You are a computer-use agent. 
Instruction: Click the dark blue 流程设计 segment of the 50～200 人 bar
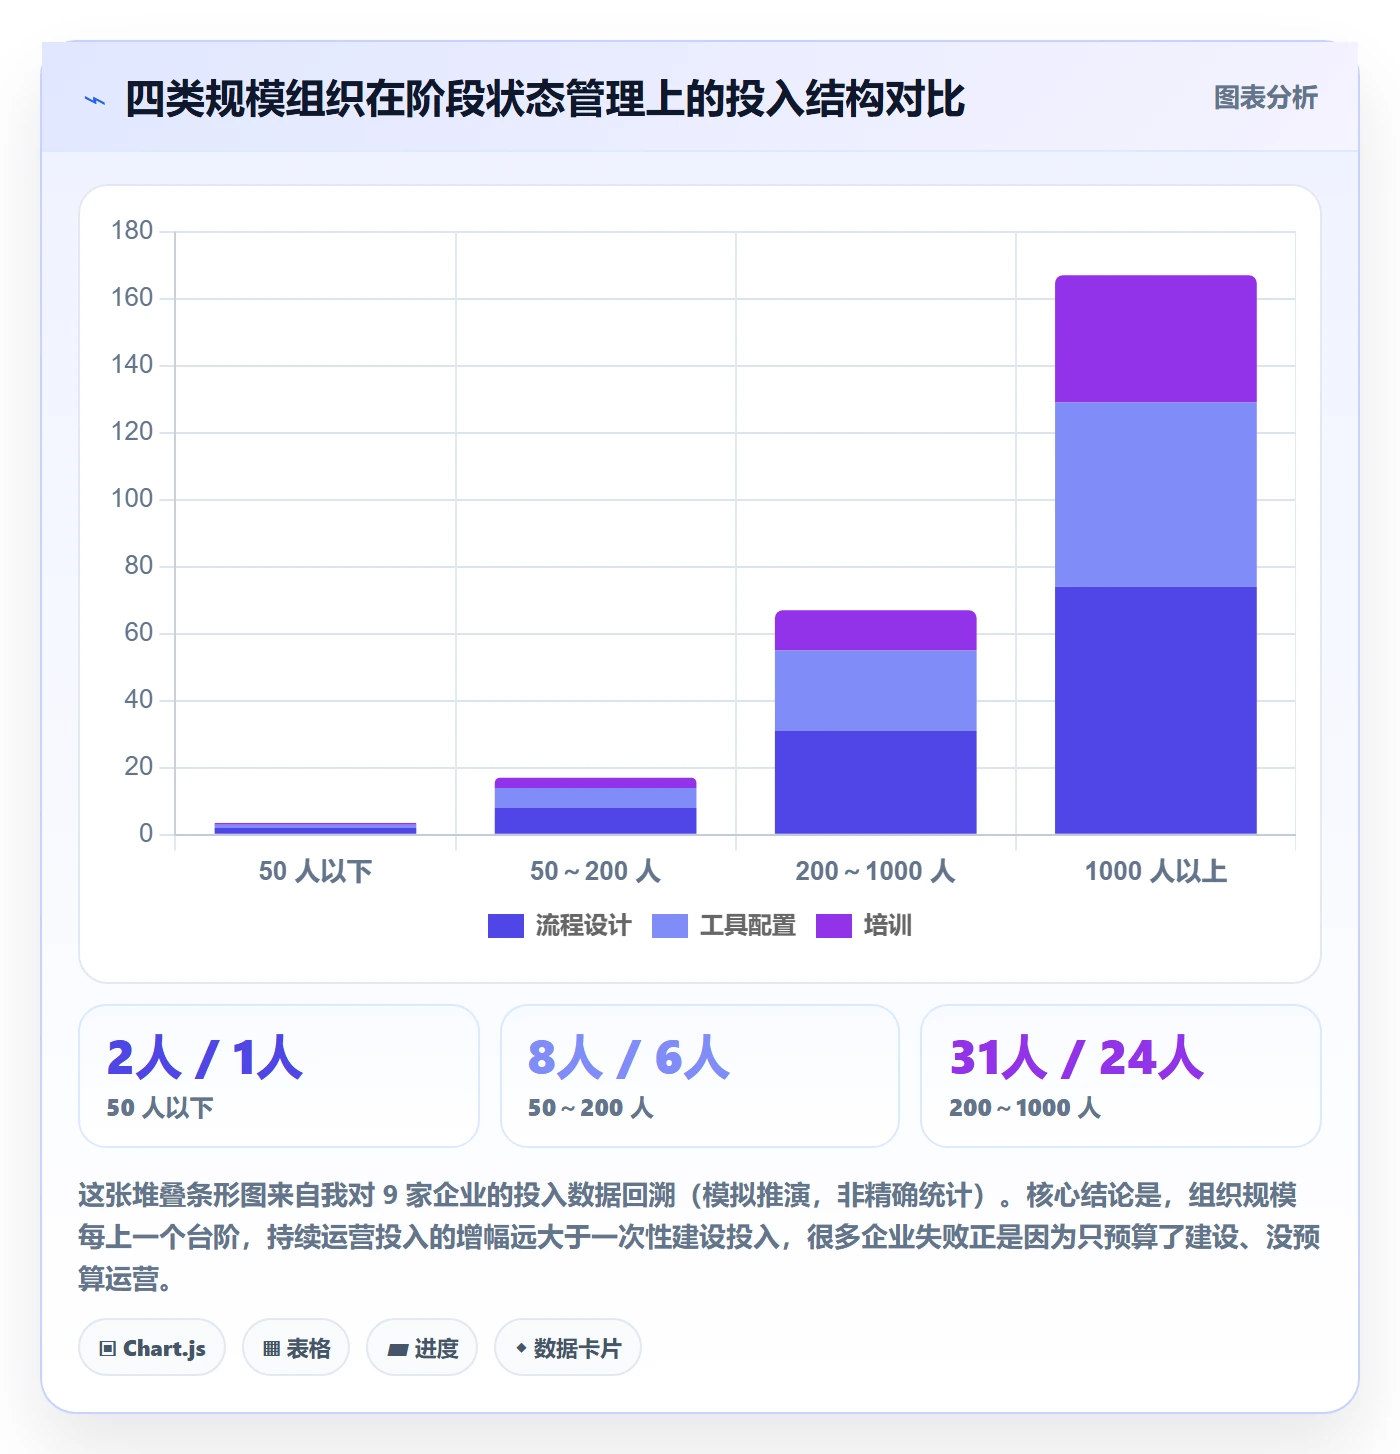[x=596, y=821]
